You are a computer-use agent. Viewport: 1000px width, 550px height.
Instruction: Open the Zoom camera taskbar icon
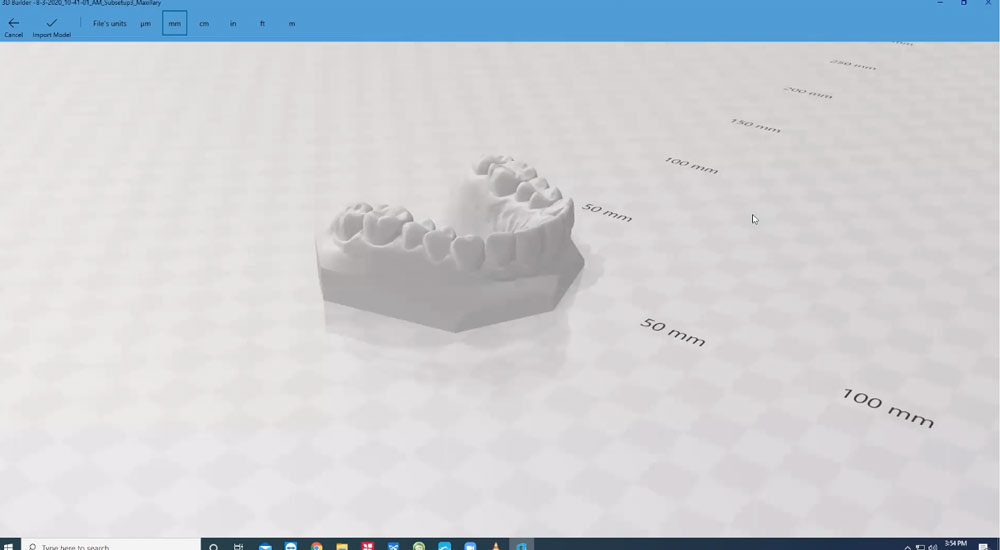470,546
